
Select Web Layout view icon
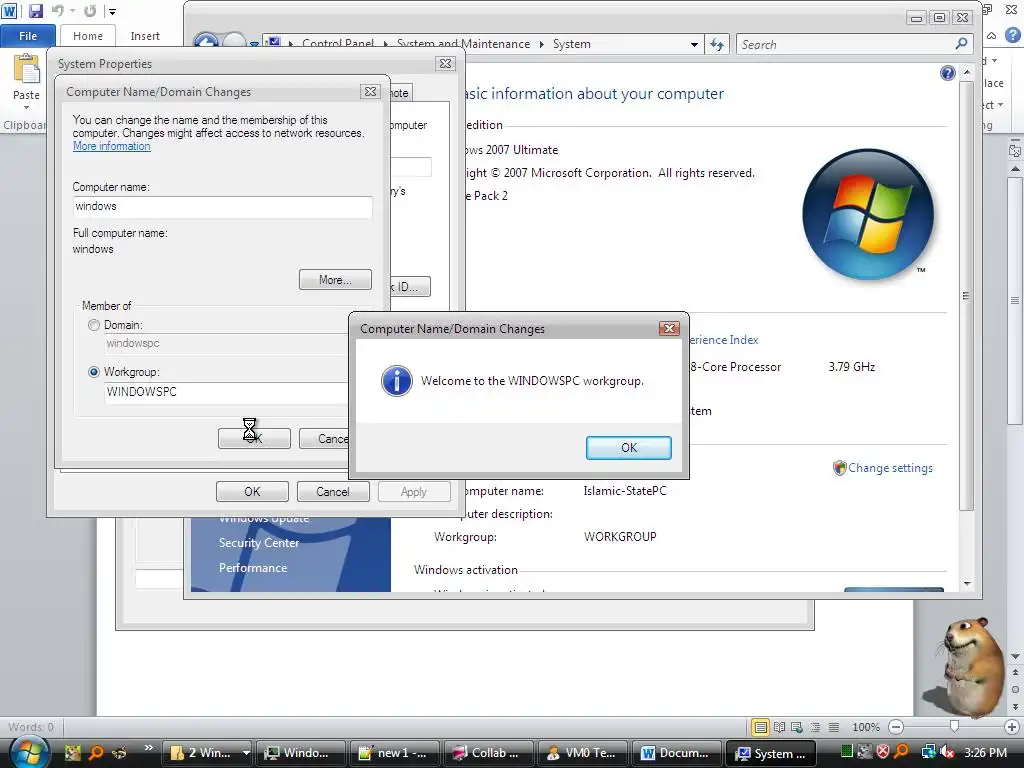point(797,727)
